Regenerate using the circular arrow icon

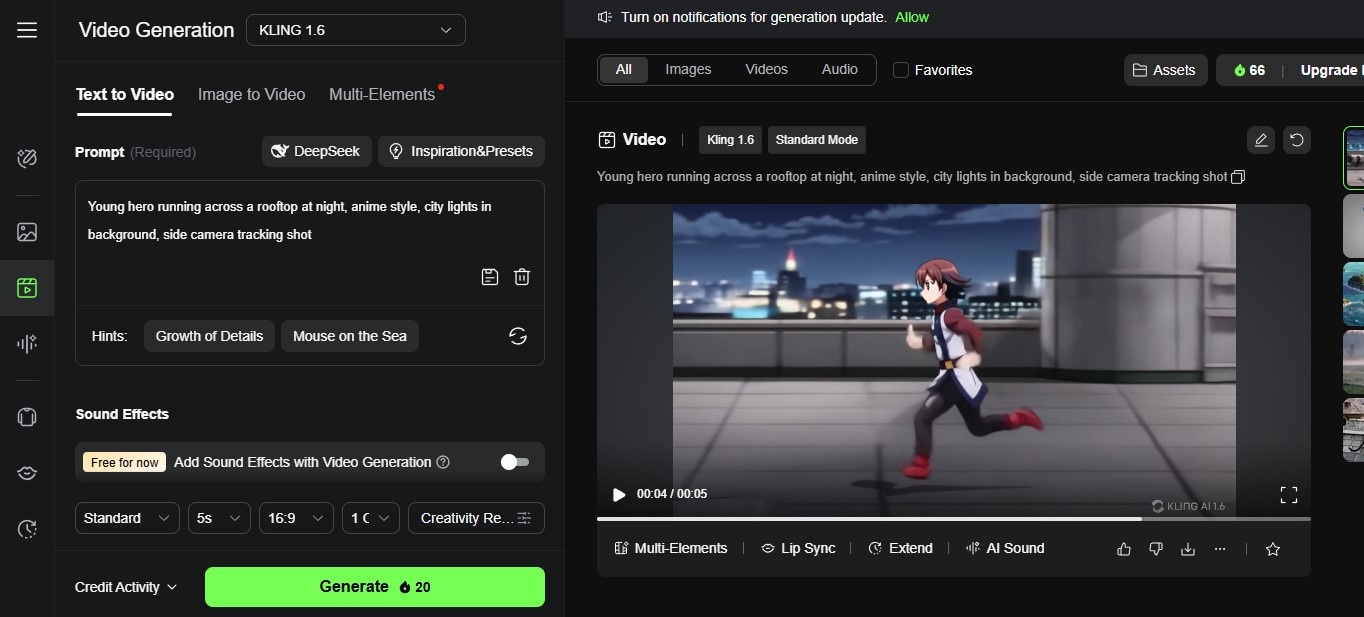(1297, 140)
